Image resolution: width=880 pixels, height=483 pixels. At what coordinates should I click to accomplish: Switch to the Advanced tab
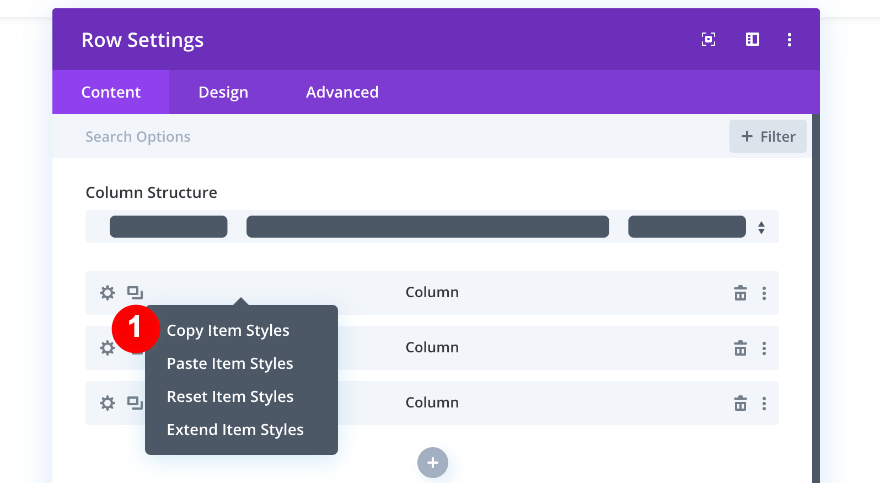(342, 92)
